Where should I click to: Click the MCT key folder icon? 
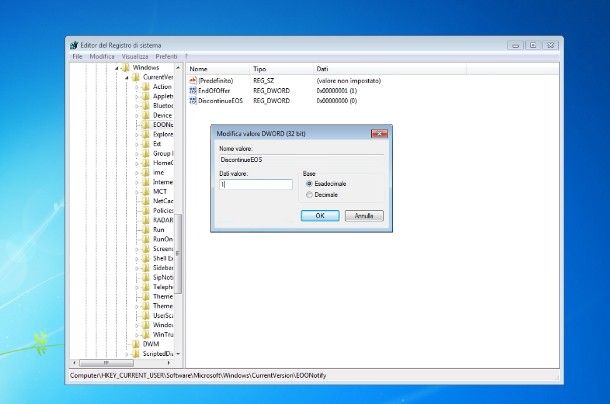click(x=146, y=191)
